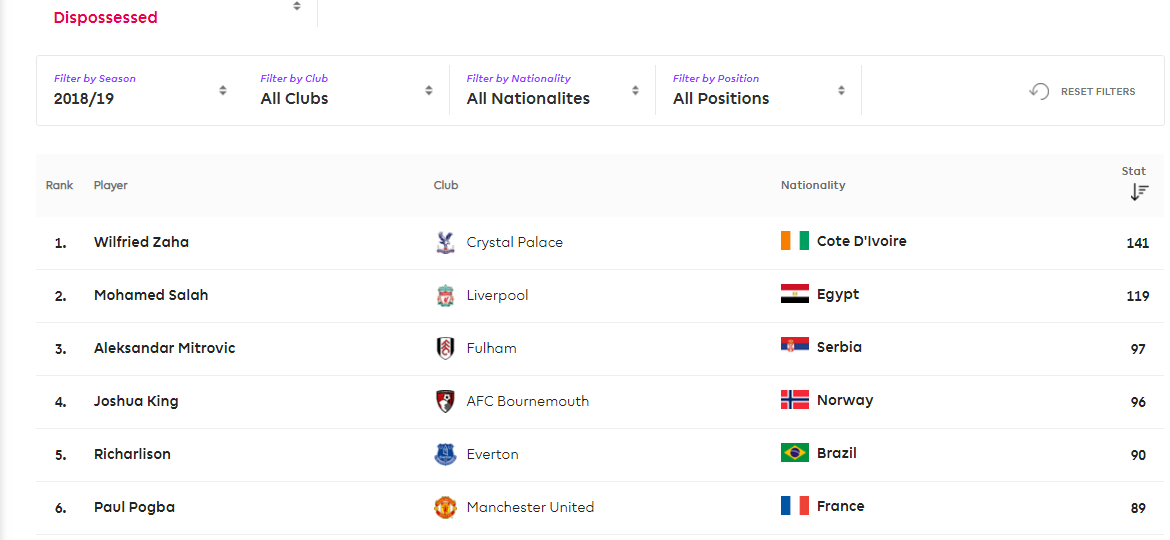Click the Egypt flag icon

click(x=795, y=294)
